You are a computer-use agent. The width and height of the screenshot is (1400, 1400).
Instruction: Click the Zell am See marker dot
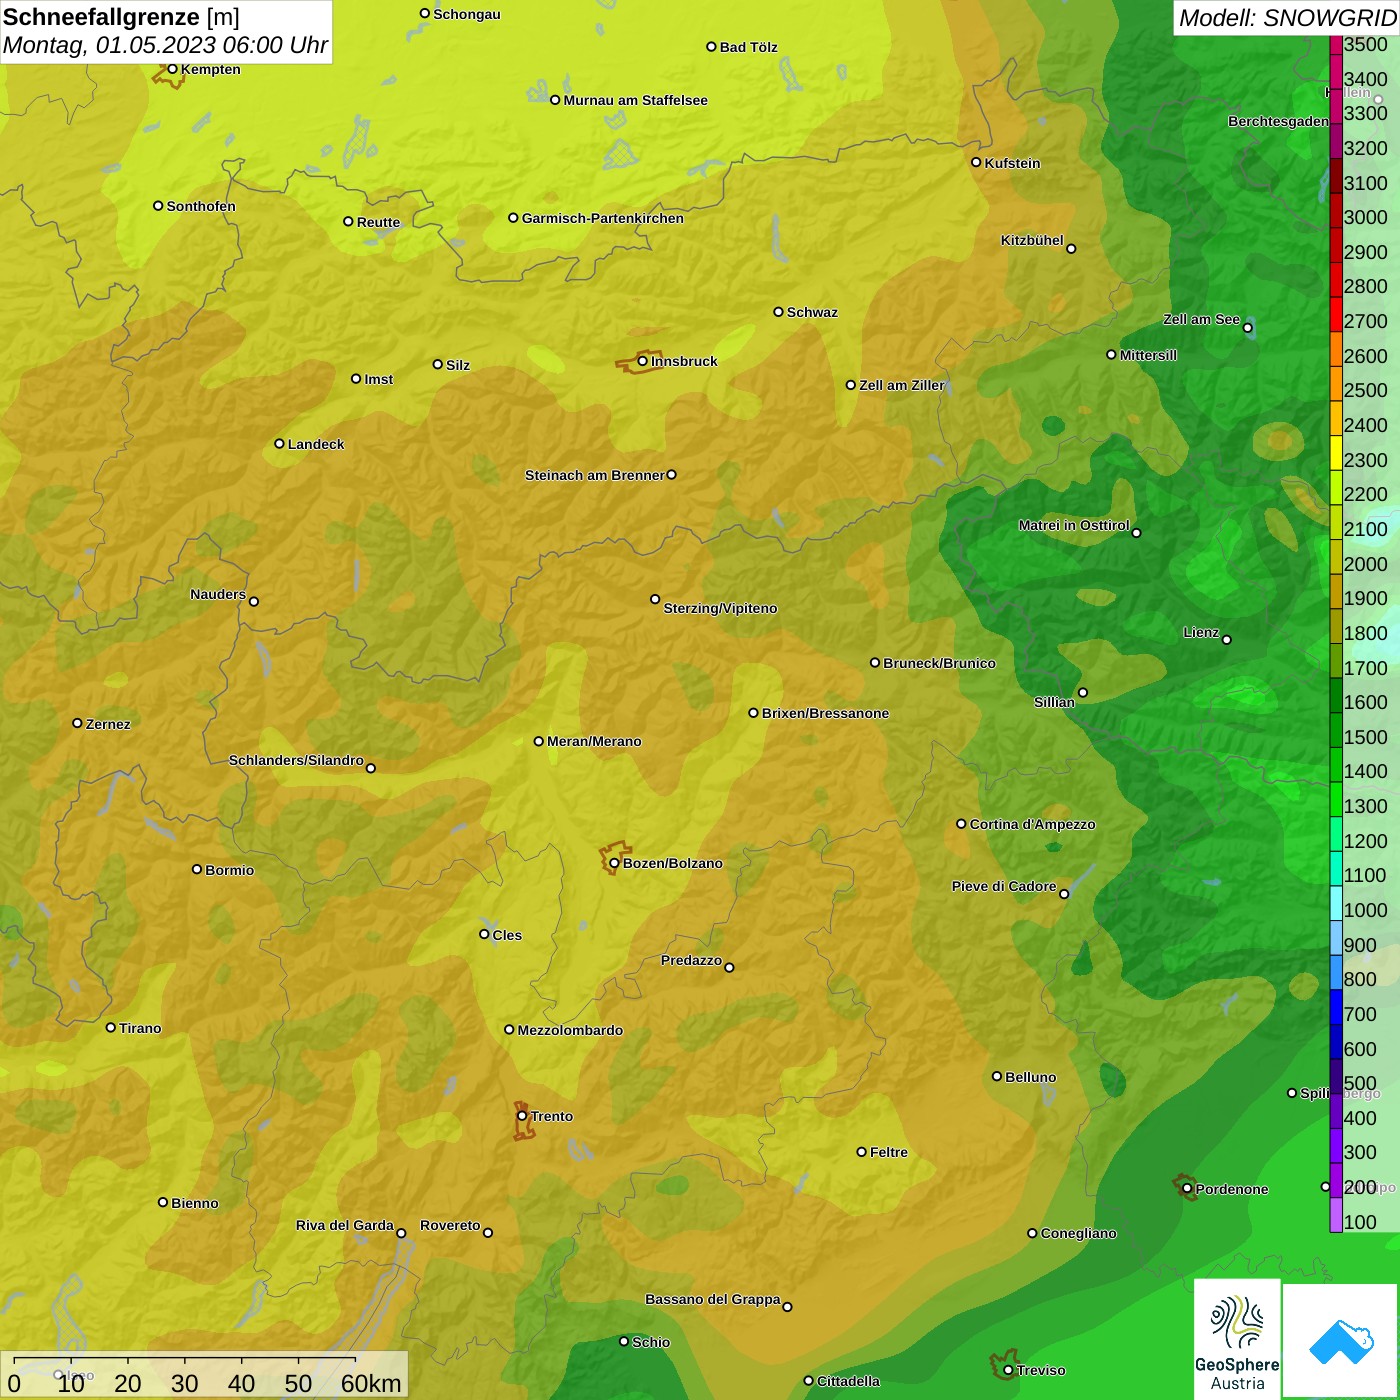click(1247, 328)
